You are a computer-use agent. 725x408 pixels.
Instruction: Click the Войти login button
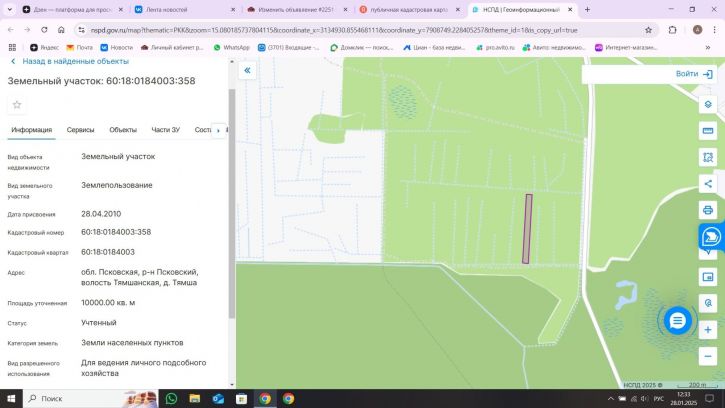point(694,74)
